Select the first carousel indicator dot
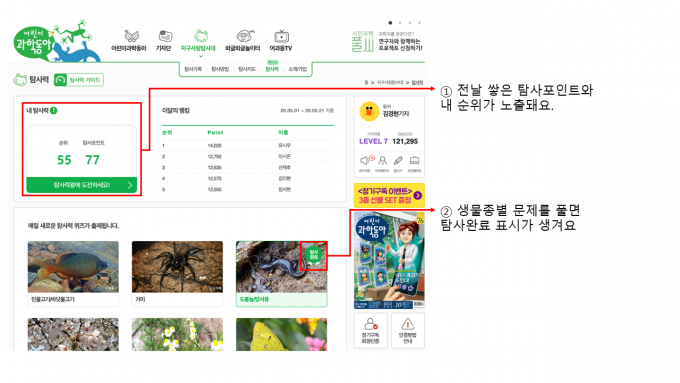The width and height of the screenshot is (680, 383). click(x=390, y=23)
